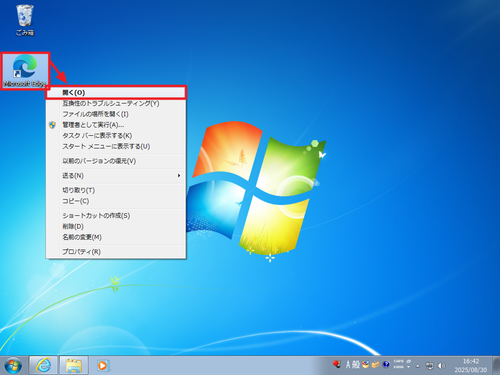This screenshot has height=375, width=500.
Task: Click the Show Desktop strip beside the clock
Action: 496,365
